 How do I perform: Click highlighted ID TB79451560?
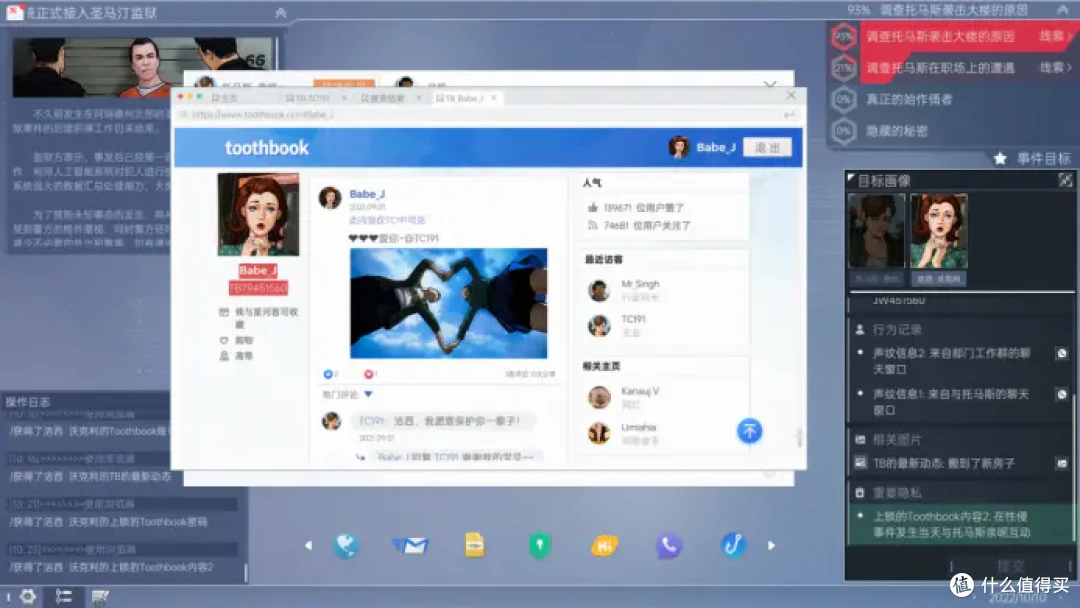click(258, 288)
